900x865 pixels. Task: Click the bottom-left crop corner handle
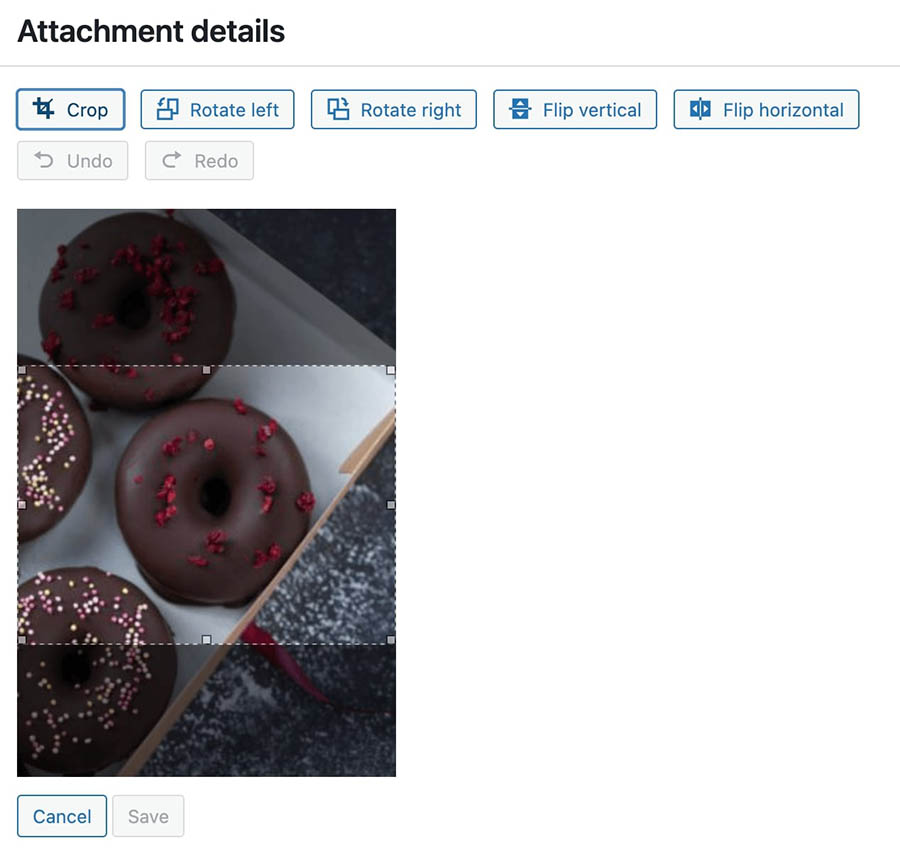coord(22,639)
